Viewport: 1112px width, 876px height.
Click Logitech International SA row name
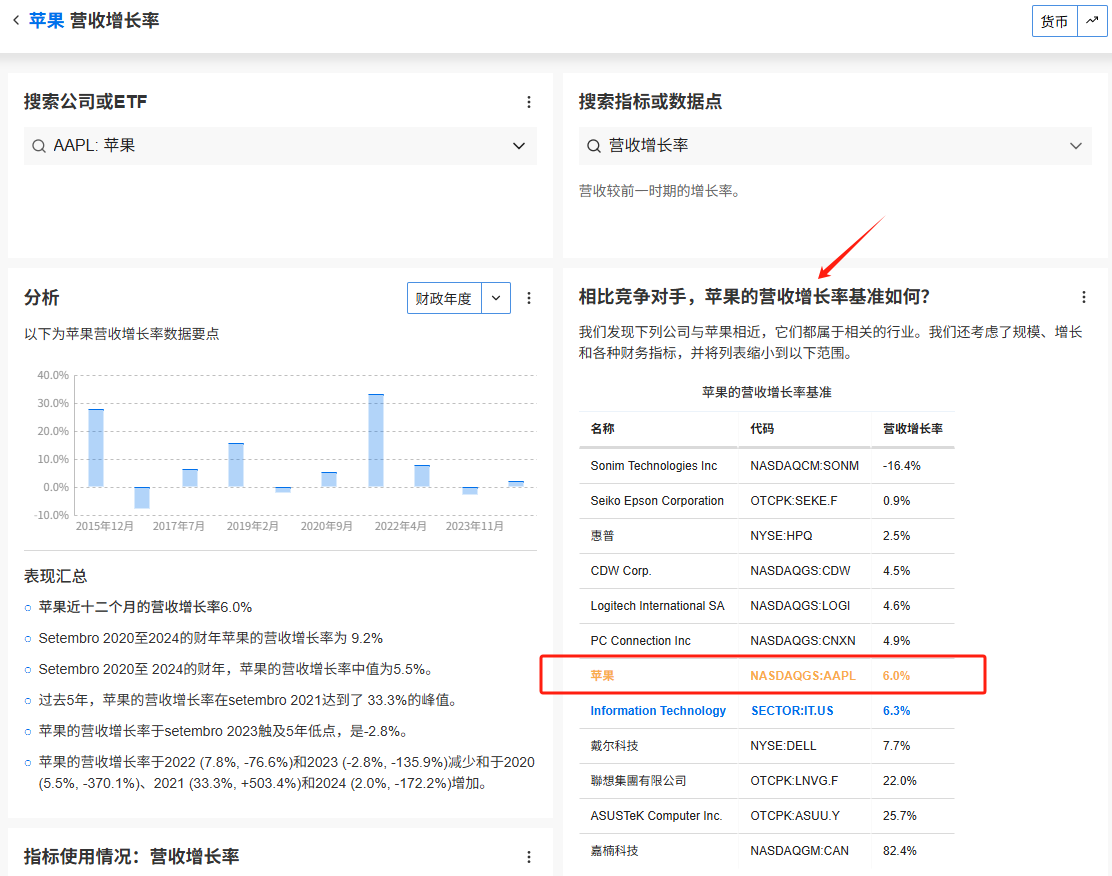tap(657, 606)
